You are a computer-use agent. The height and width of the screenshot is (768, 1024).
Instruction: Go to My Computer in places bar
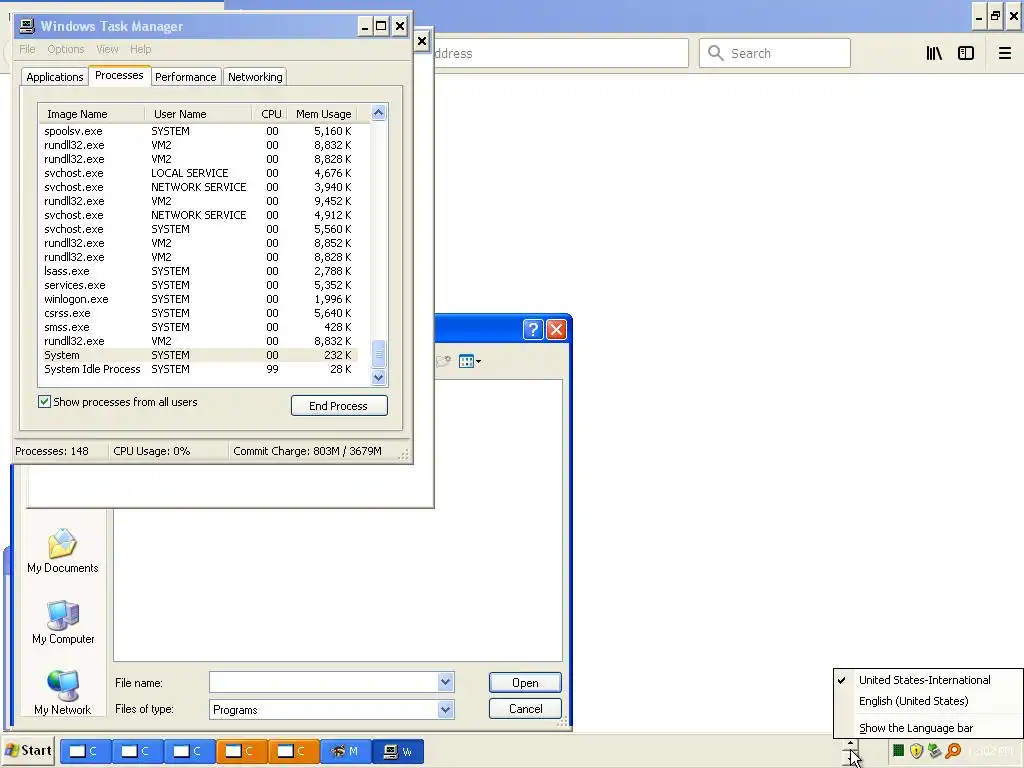[x=63, y=622]
